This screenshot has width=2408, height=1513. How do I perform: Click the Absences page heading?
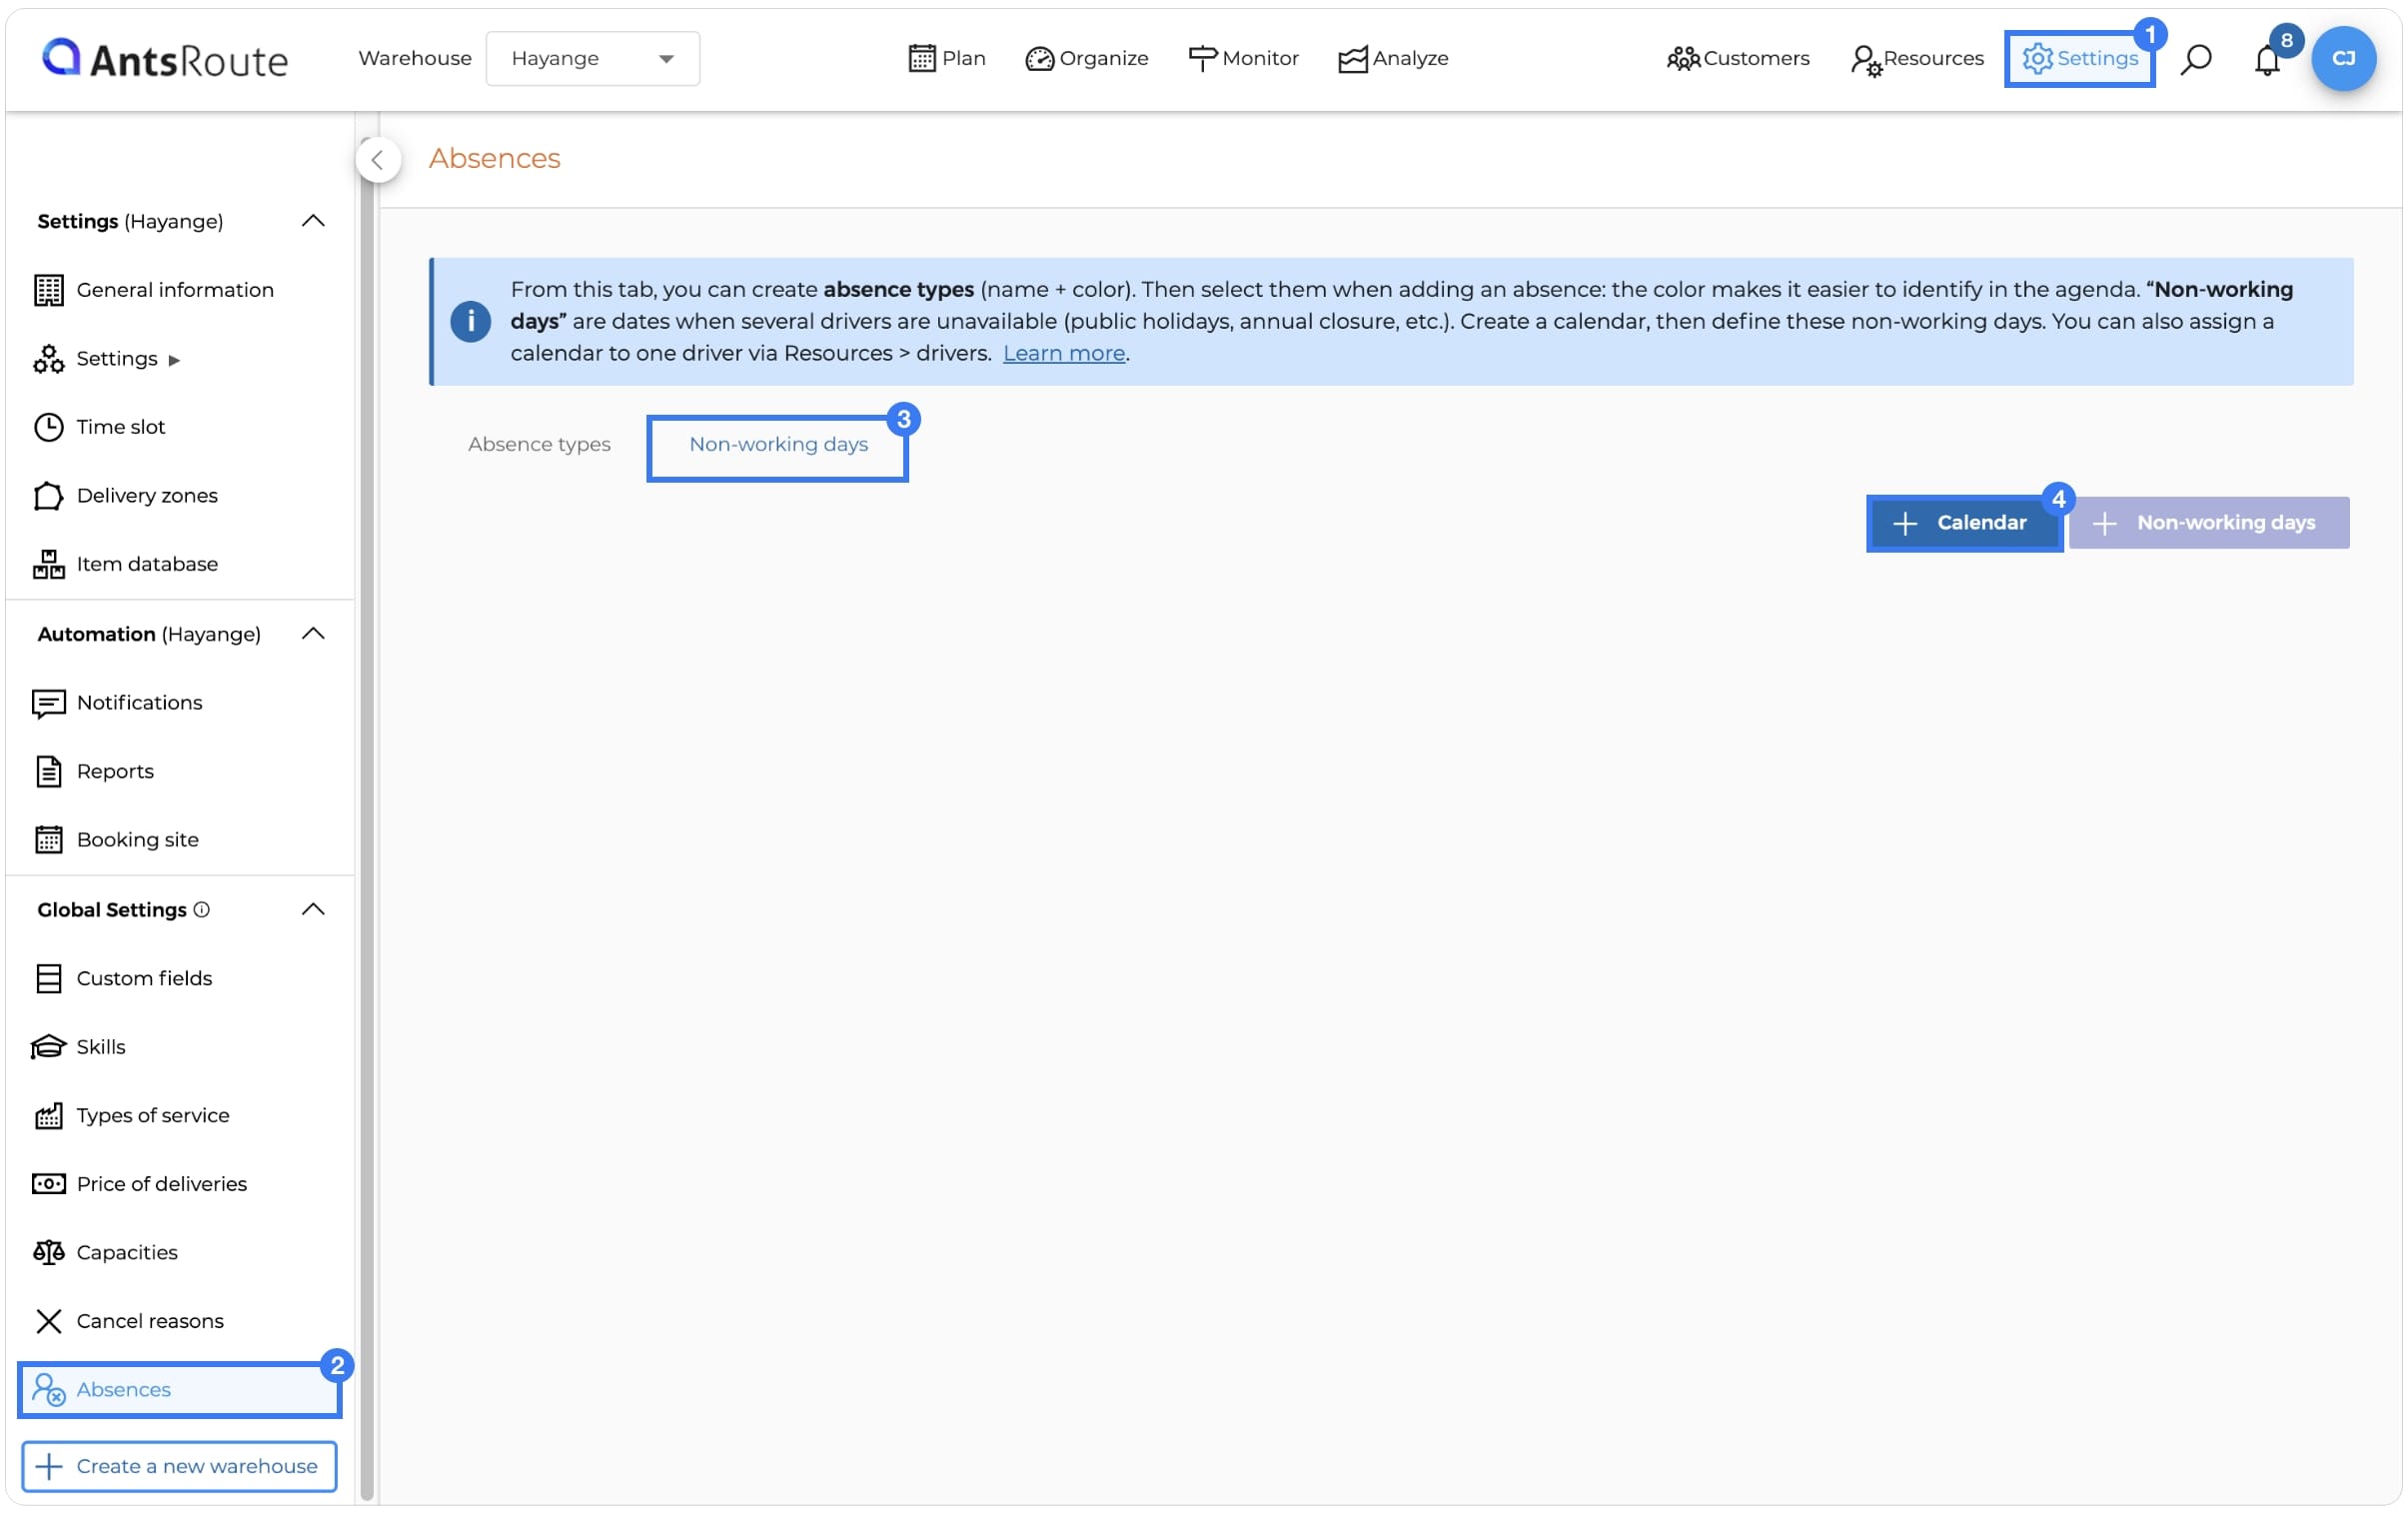tap(494, 158)
